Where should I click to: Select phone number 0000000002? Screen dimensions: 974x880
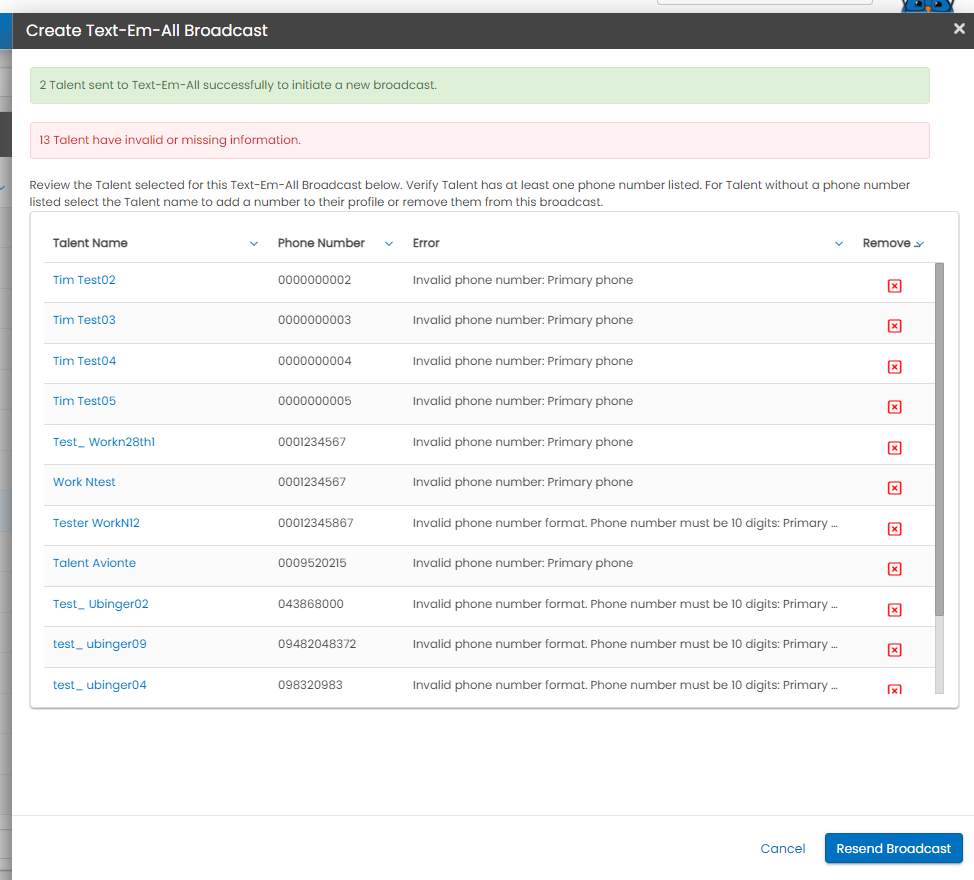pos(314,280)
